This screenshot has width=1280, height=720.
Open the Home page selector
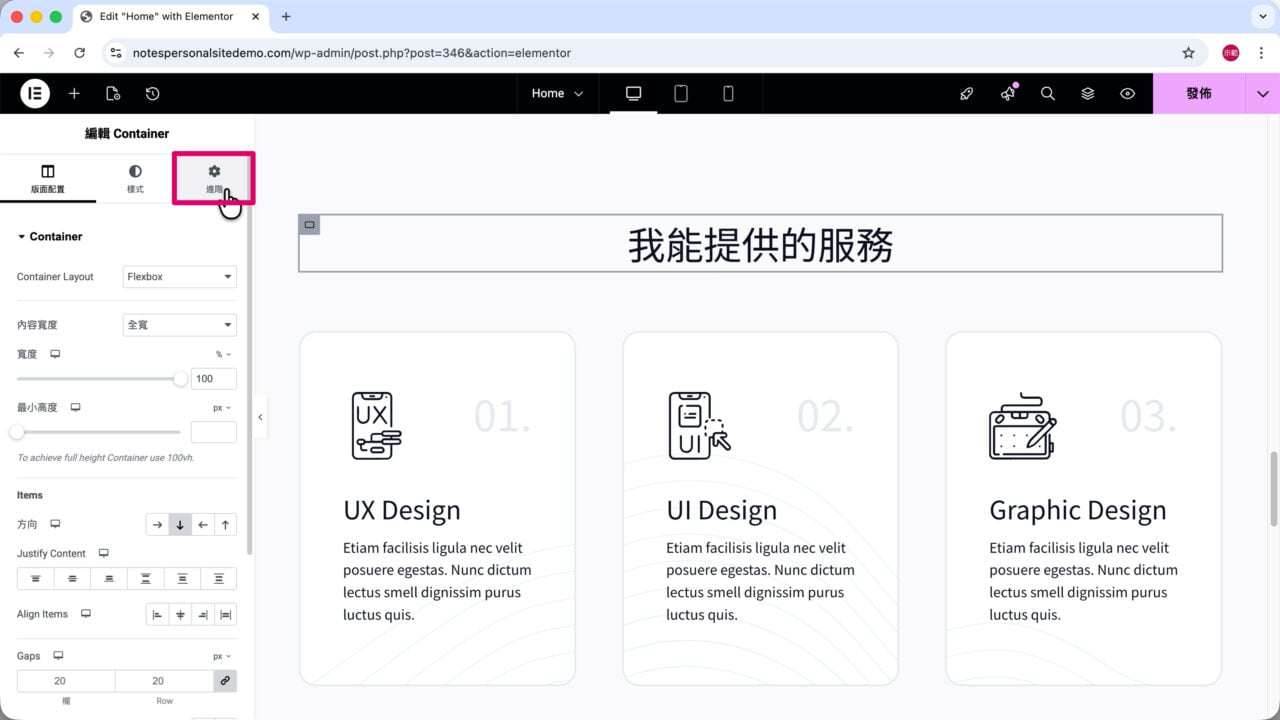557,93
